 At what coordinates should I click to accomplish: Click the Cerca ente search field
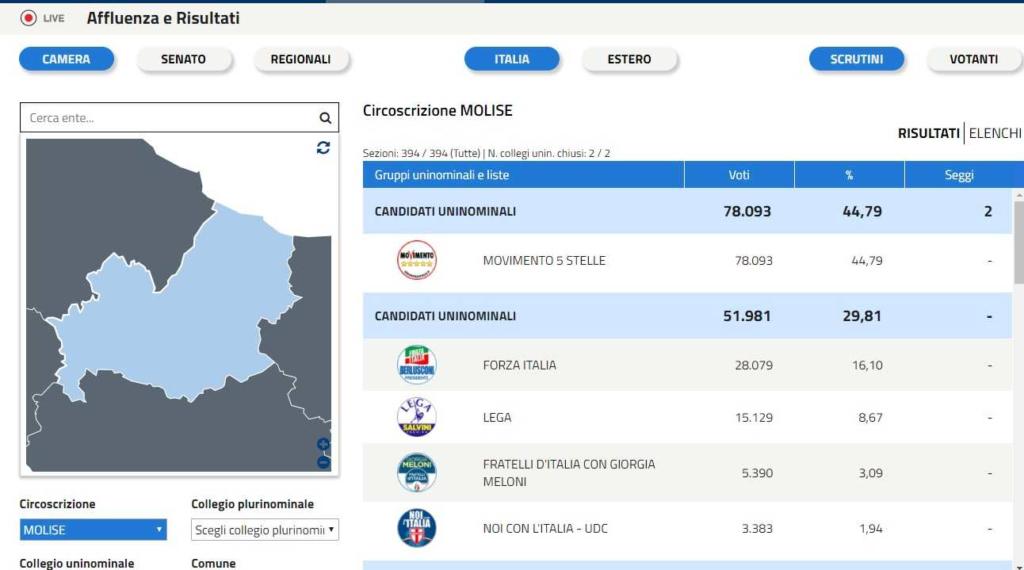(170, 118)
